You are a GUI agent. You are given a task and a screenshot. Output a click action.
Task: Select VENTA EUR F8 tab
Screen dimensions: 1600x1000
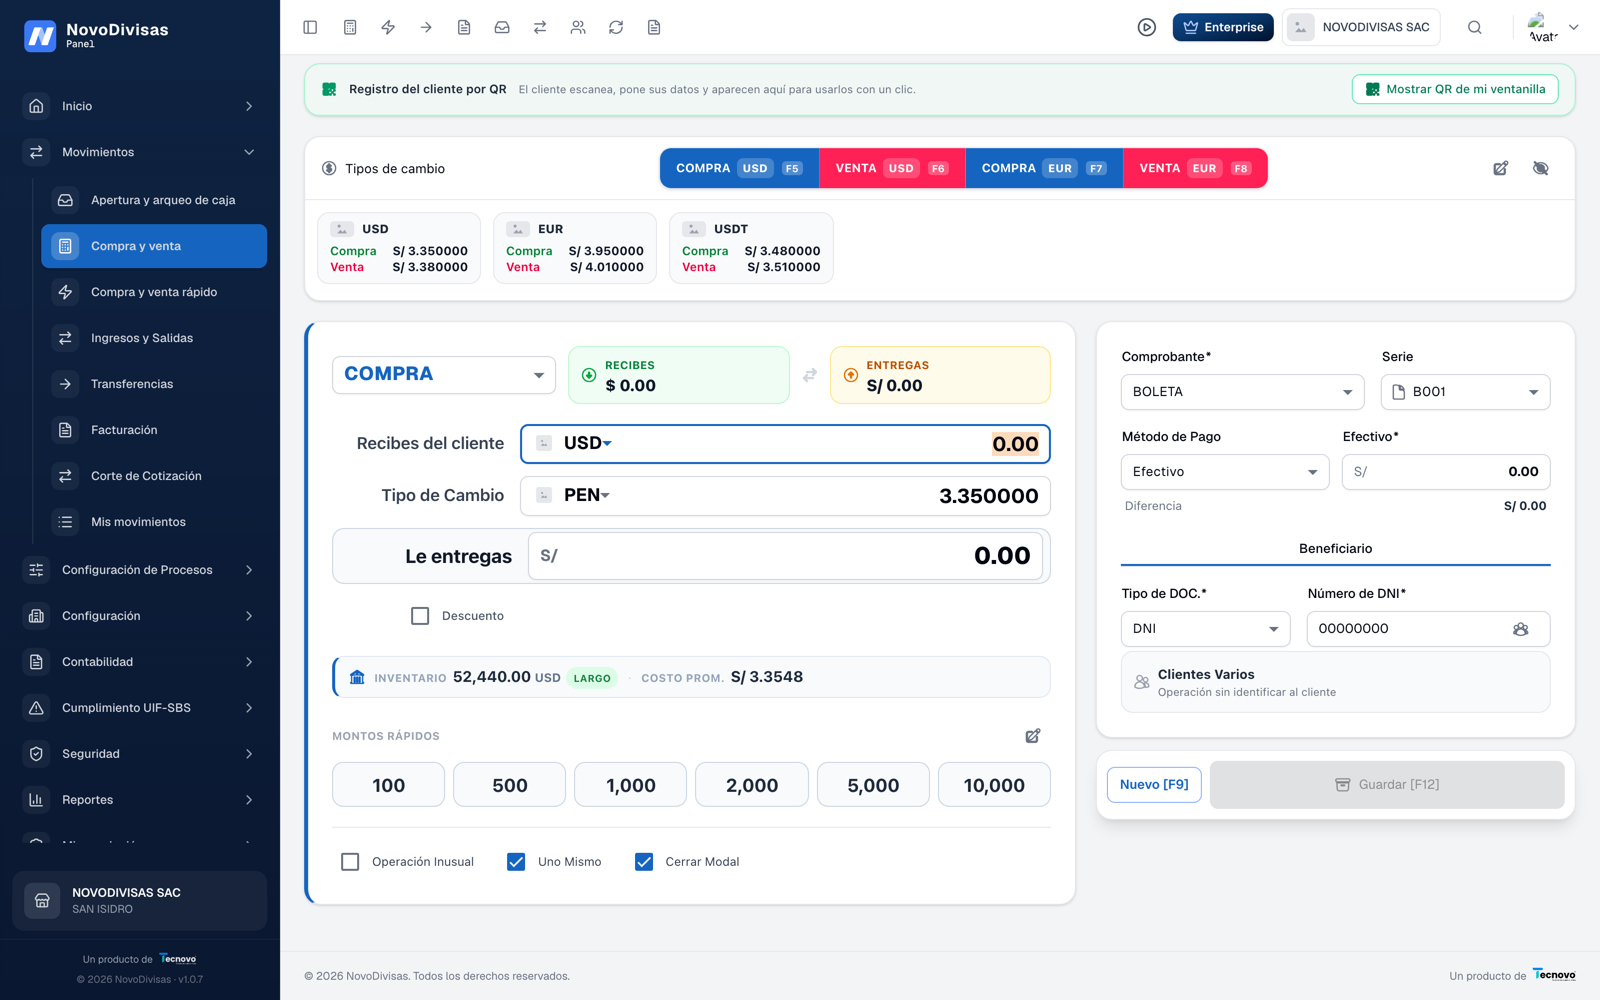(x=1195, y=168)
